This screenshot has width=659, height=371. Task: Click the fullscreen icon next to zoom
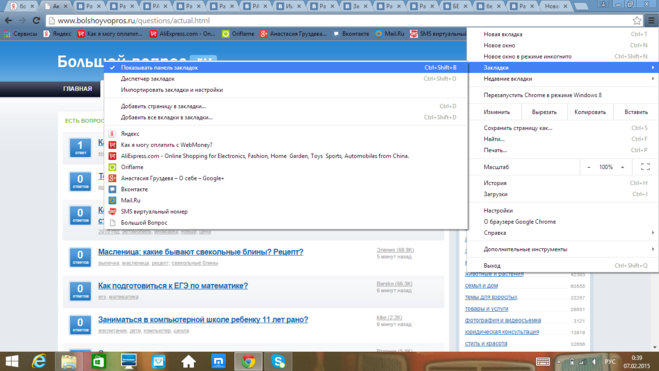(646, 167)
